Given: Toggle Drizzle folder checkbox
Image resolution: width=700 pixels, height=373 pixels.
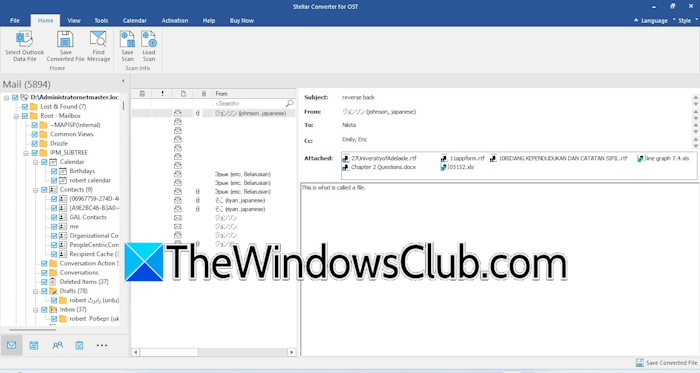Looking at the screenshot, I should 35,144.
